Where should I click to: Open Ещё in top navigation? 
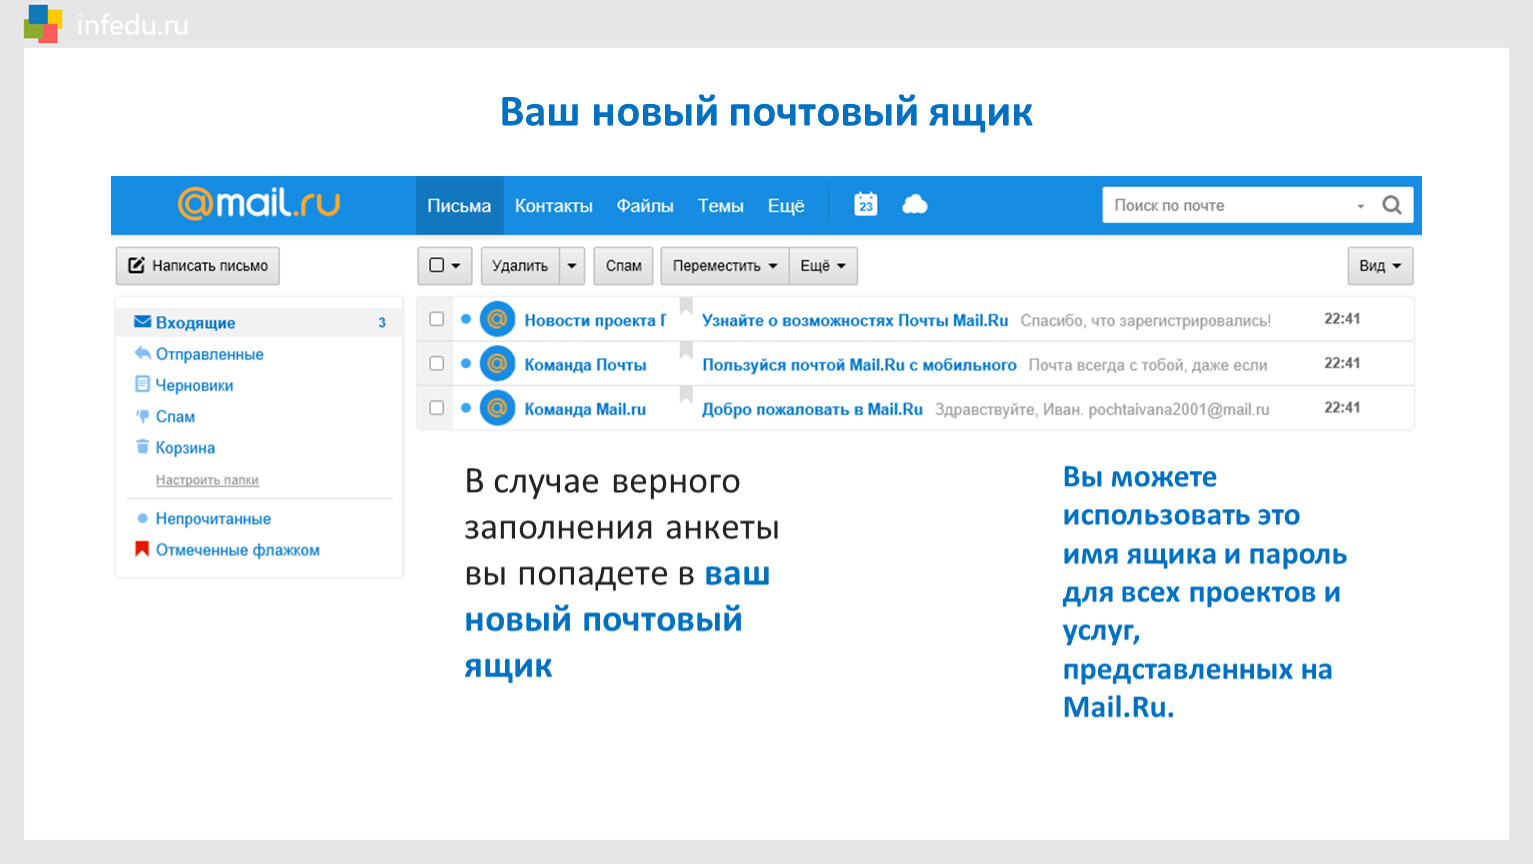tap(786, 206)
